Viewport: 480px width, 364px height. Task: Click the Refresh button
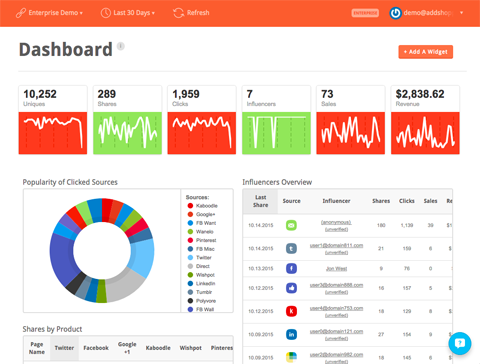191,13
